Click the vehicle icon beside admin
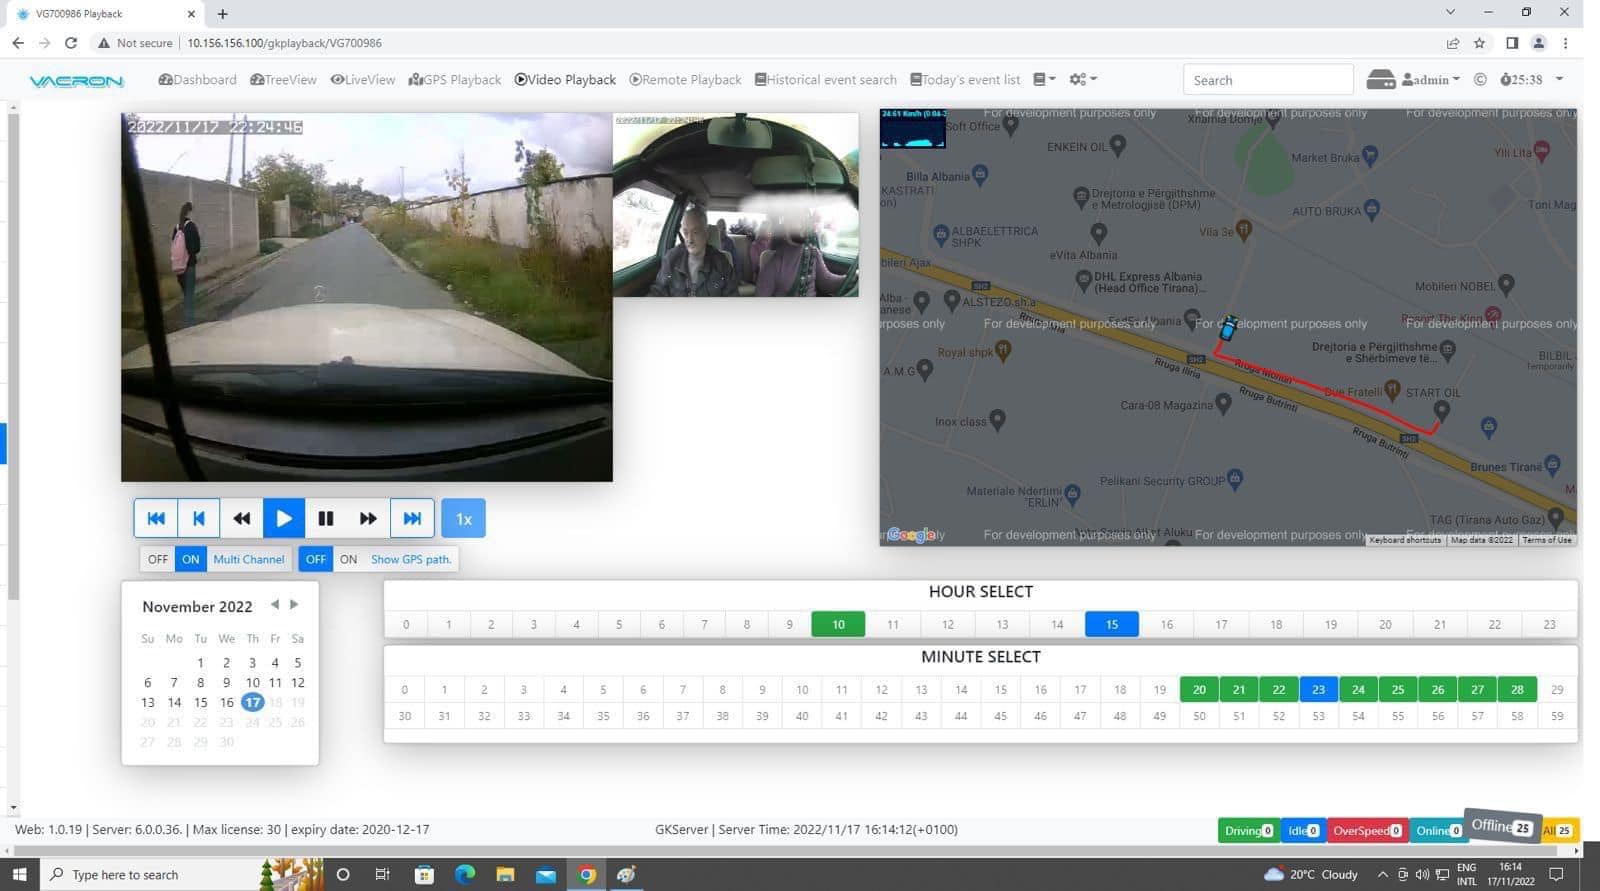The image size is (1600, 891). (x=1380, y=80)
